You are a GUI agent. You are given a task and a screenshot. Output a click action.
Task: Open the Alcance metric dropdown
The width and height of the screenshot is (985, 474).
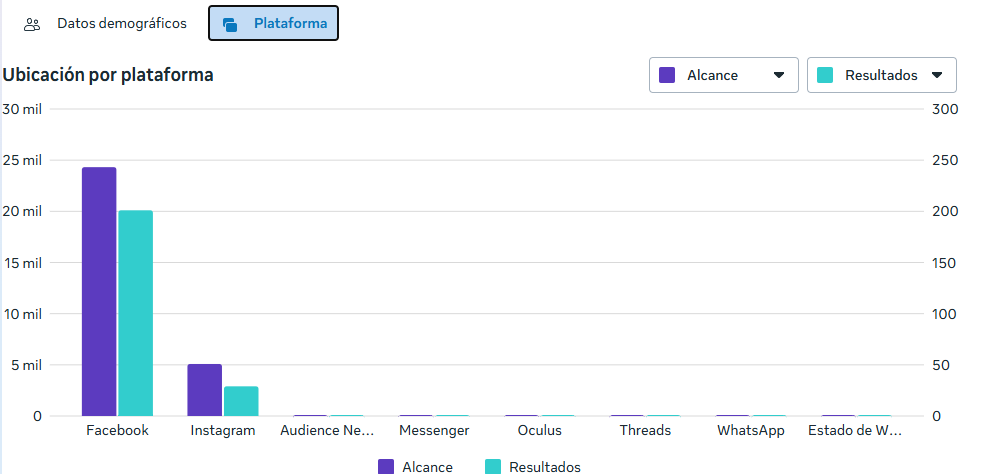coord(723,75)
